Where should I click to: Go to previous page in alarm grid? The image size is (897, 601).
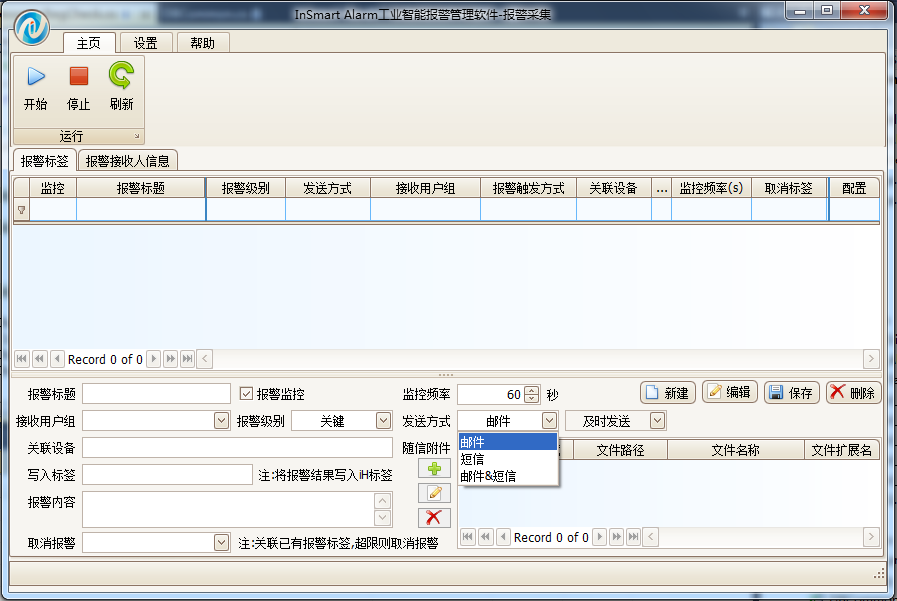pos(39,359)
